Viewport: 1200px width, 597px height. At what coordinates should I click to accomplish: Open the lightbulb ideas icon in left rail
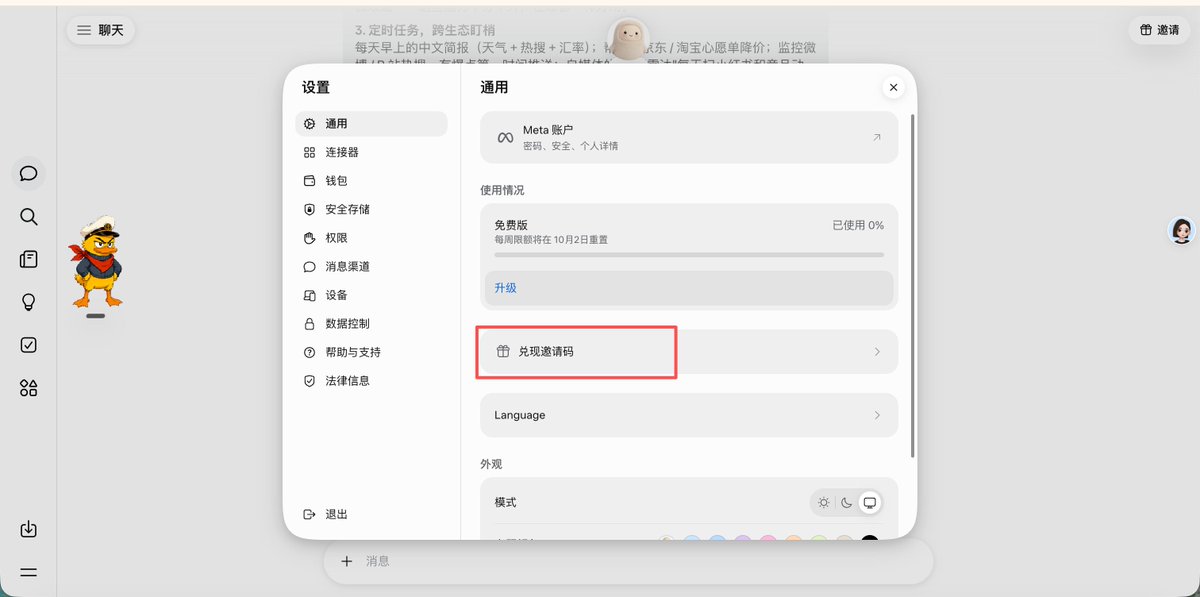coord(28,302)
